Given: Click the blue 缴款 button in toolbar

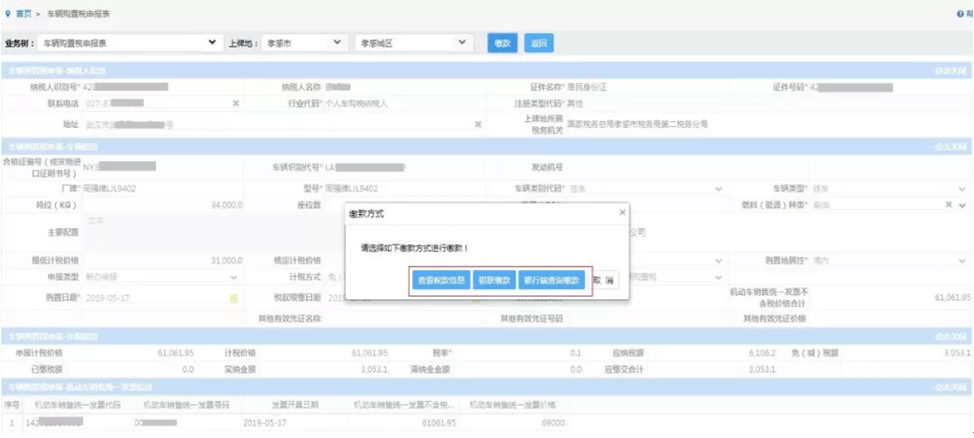Looking at the screenshot, I should (x=503, y=43).
